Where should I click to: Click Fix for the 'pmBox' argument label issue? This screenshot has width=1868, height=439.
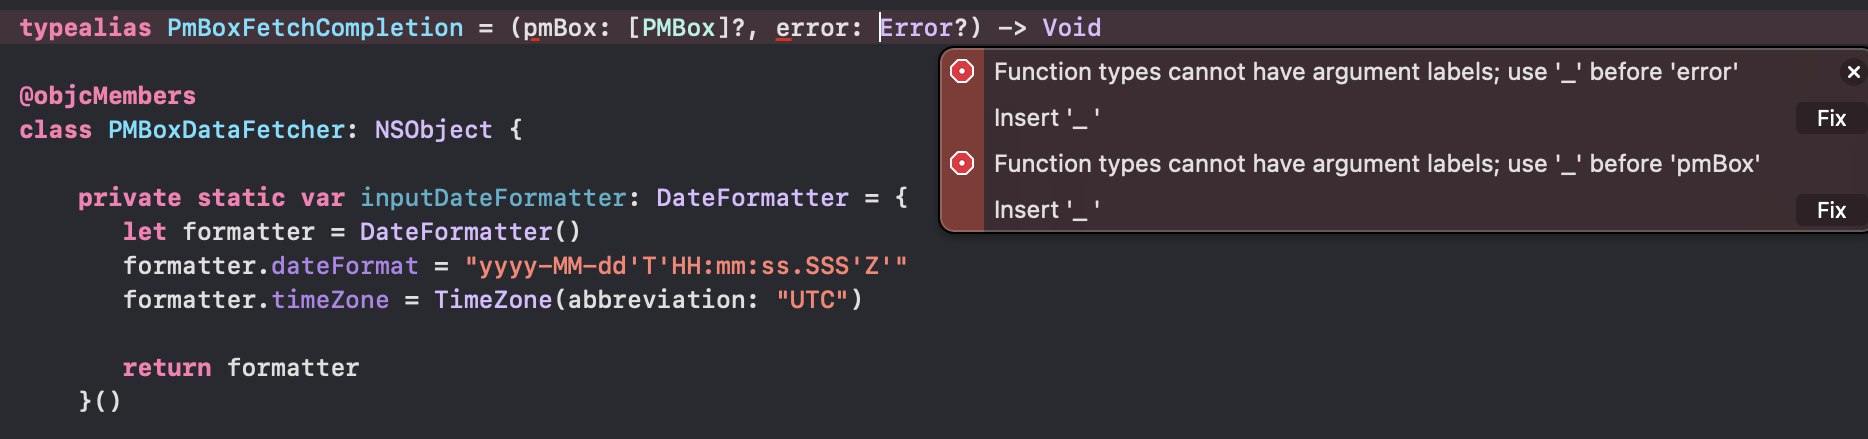(x=1831, y=210)
